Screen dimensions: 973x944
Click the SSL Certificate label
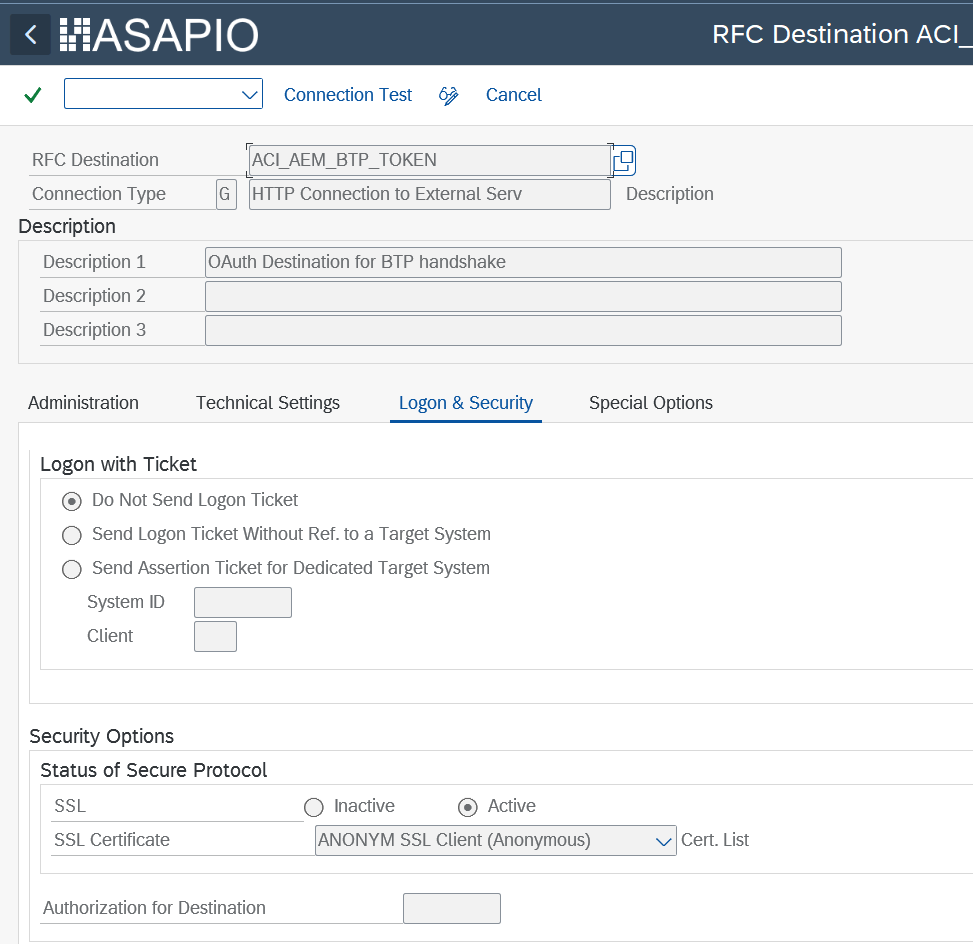112,840
